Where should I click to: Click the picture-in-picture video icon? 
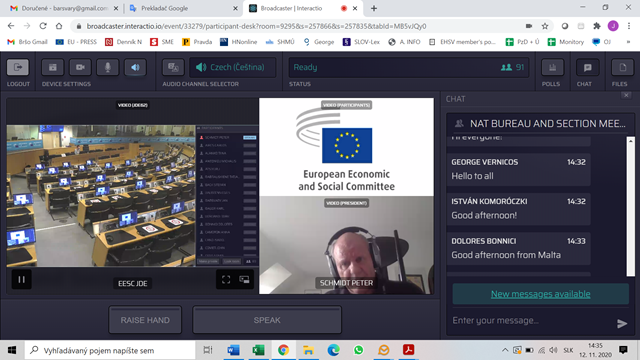(244, 280)
